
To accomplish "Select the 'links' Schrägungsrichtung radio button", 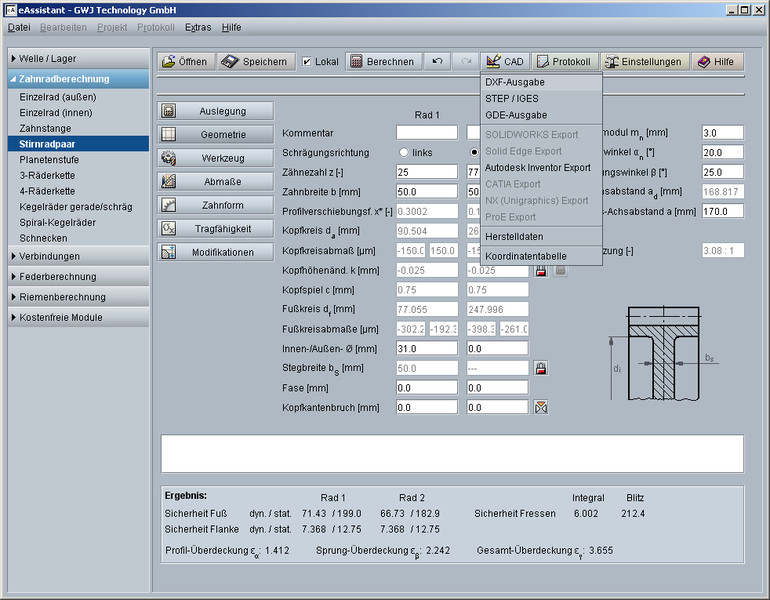I will point(404,153).
